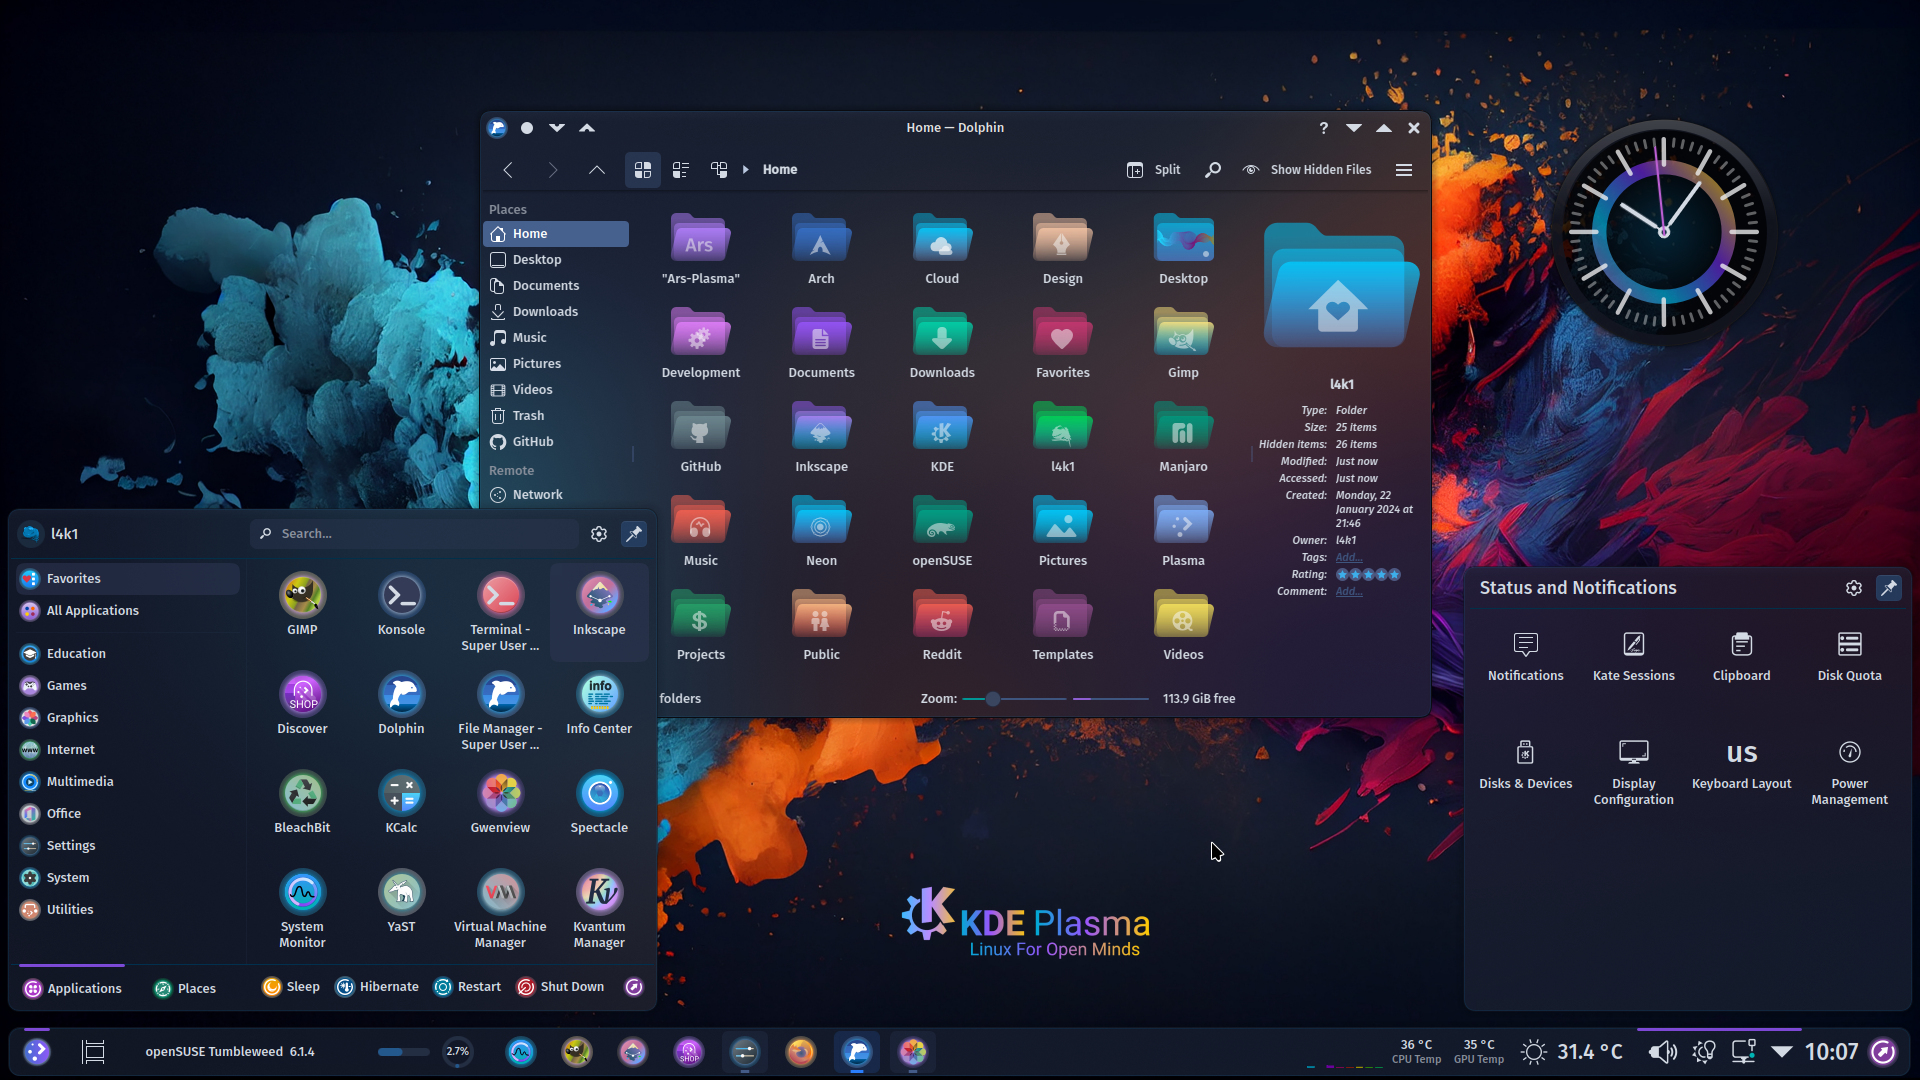The height and width of the screenshot is (1080, 1920).
Task: Open the Reddit folder
Action: pos(942,616)
